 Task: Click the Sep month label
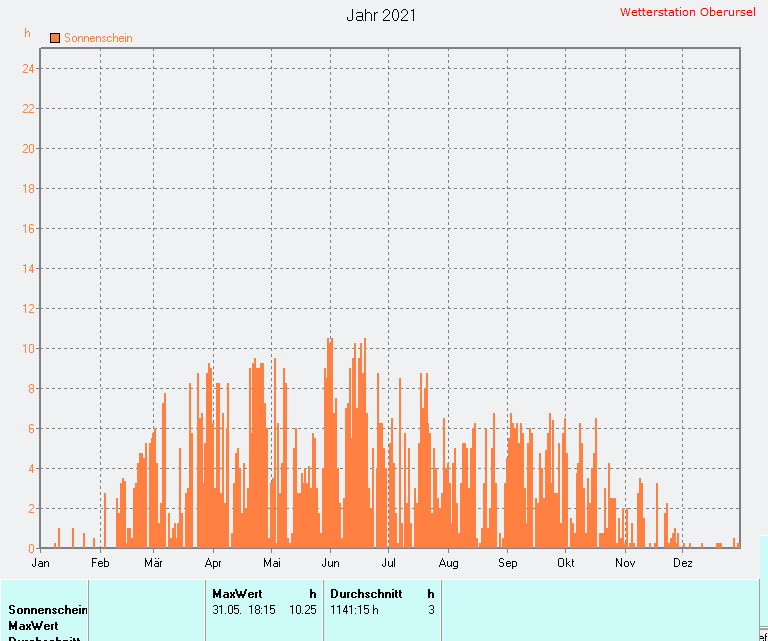tap(507, 563)
